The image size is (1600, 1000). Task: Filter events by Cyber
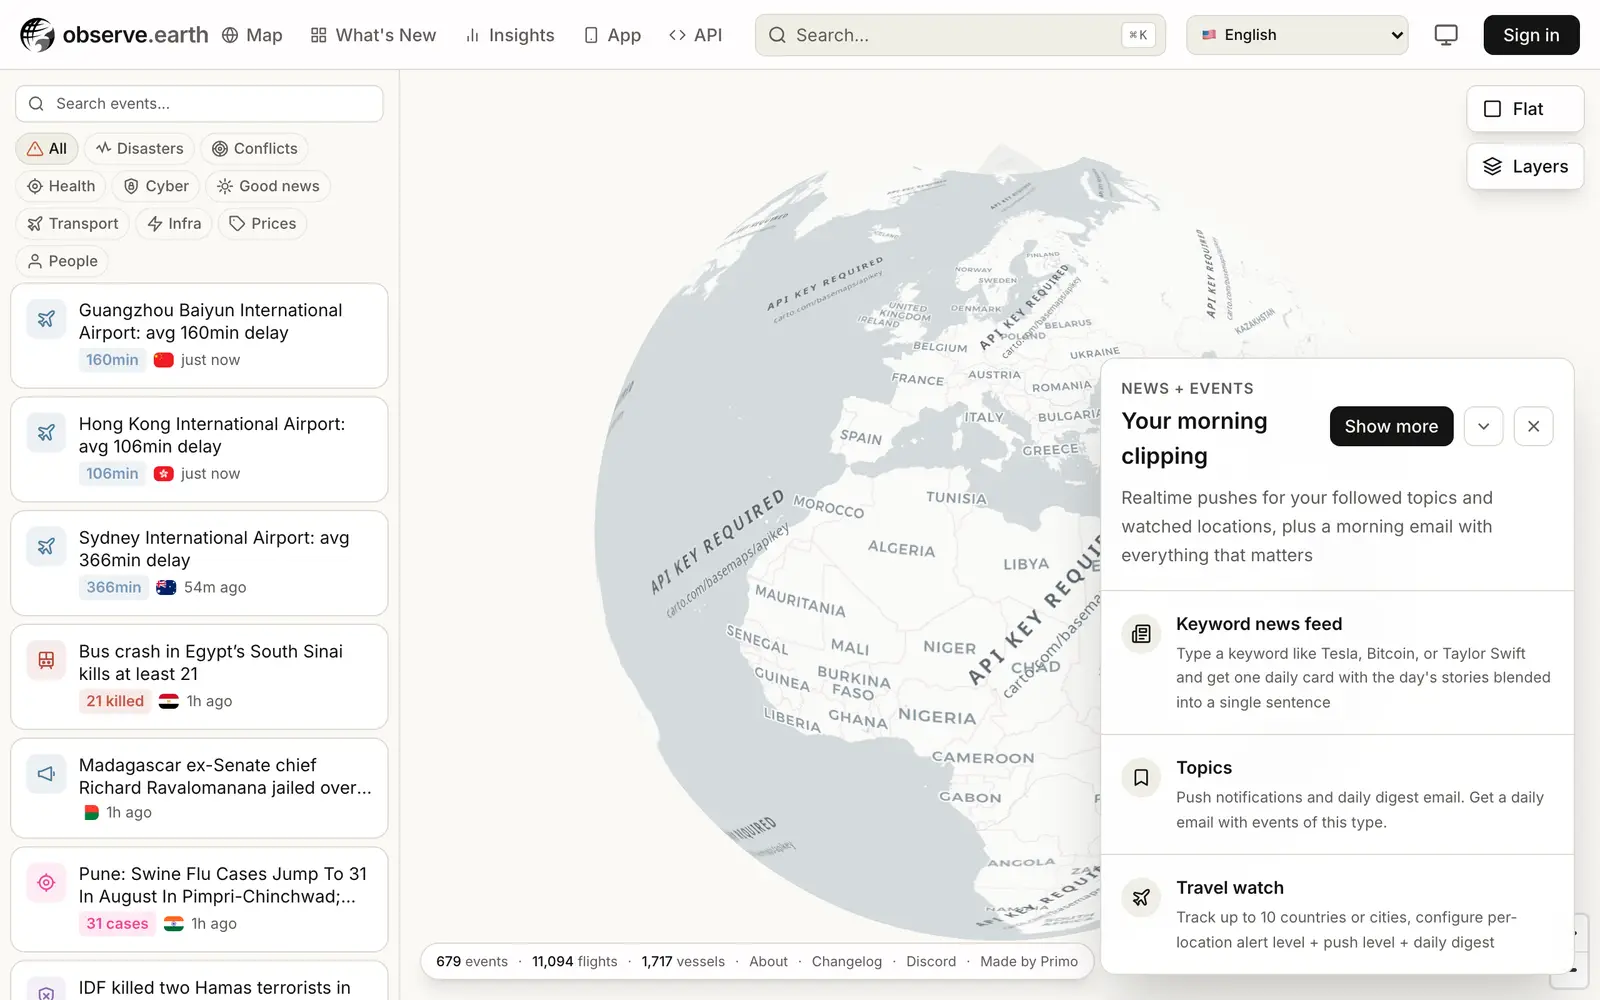click(x=156, y=186)
